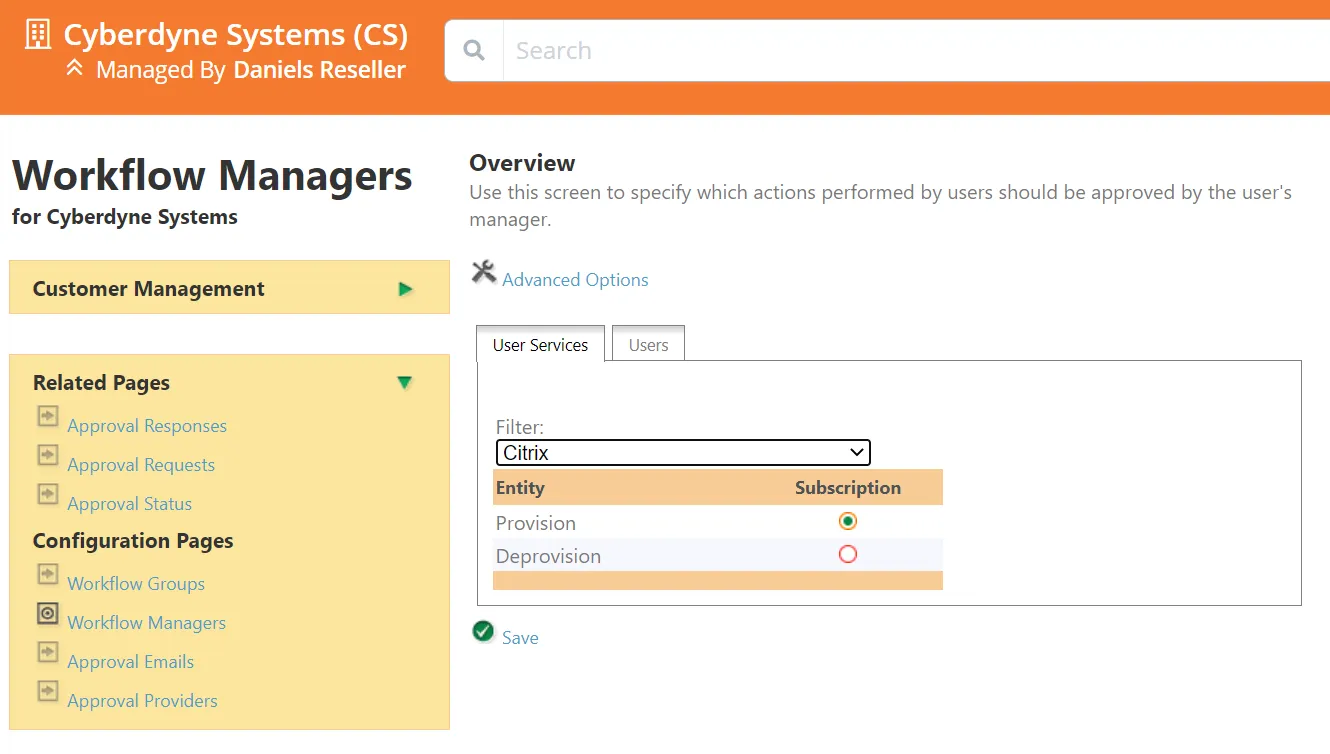The width and height of the screenshot is (1330, 754).
Task: Click the arrow icon beside Approval Responses
Action: (x=47, y=416)
